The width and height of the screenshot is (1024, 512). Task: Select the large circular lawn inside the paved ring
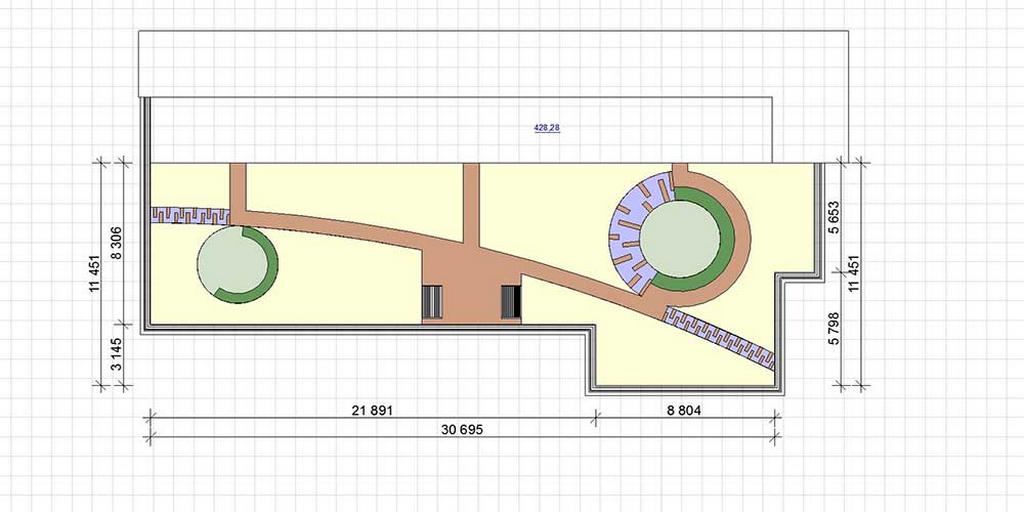680,238
